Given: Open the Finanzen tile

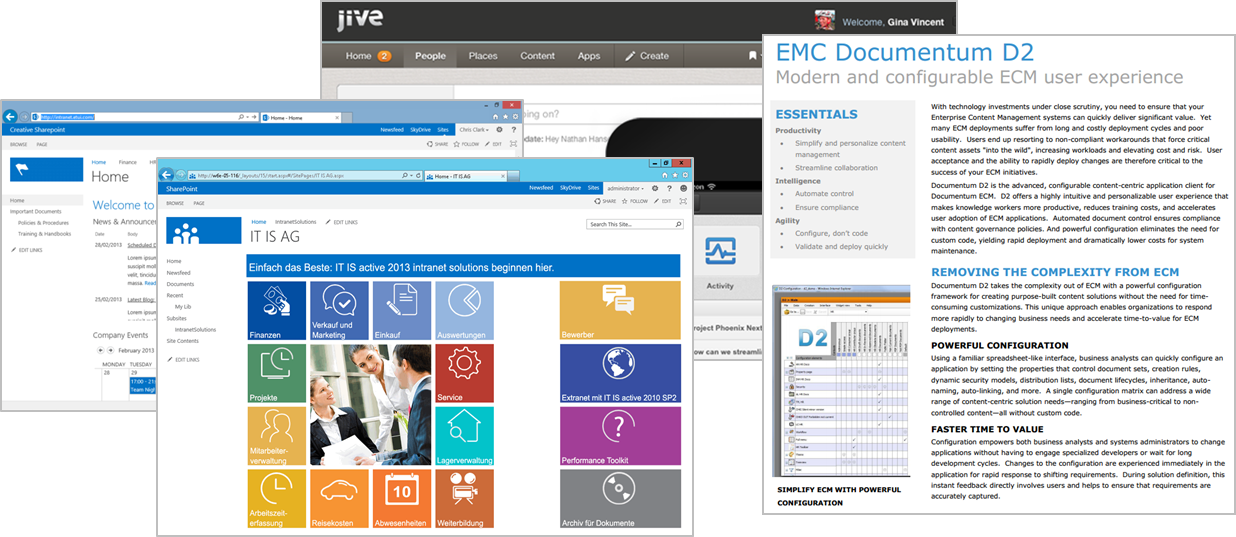Looking at the screenshot, I should [x=277, y=310].
